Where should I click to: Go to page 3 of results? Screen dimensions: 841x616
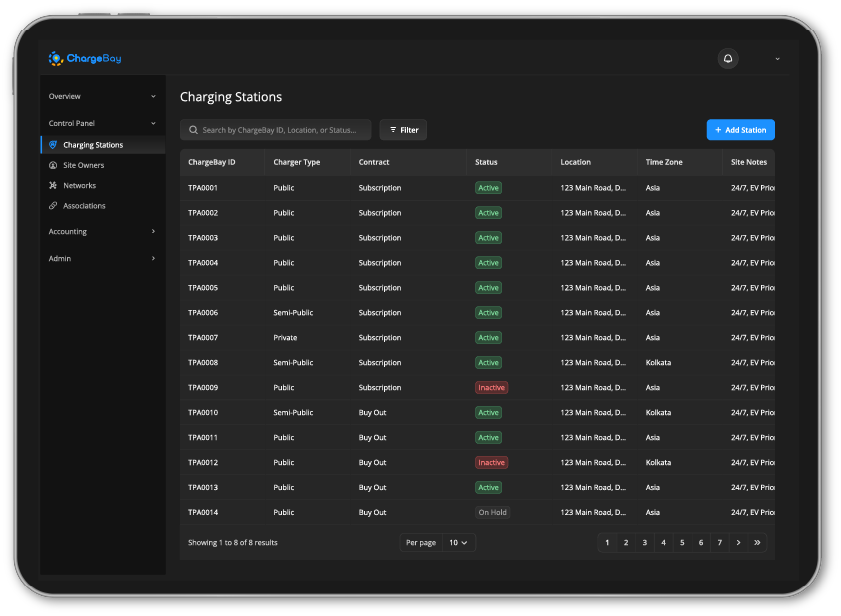tap(644, 543)
